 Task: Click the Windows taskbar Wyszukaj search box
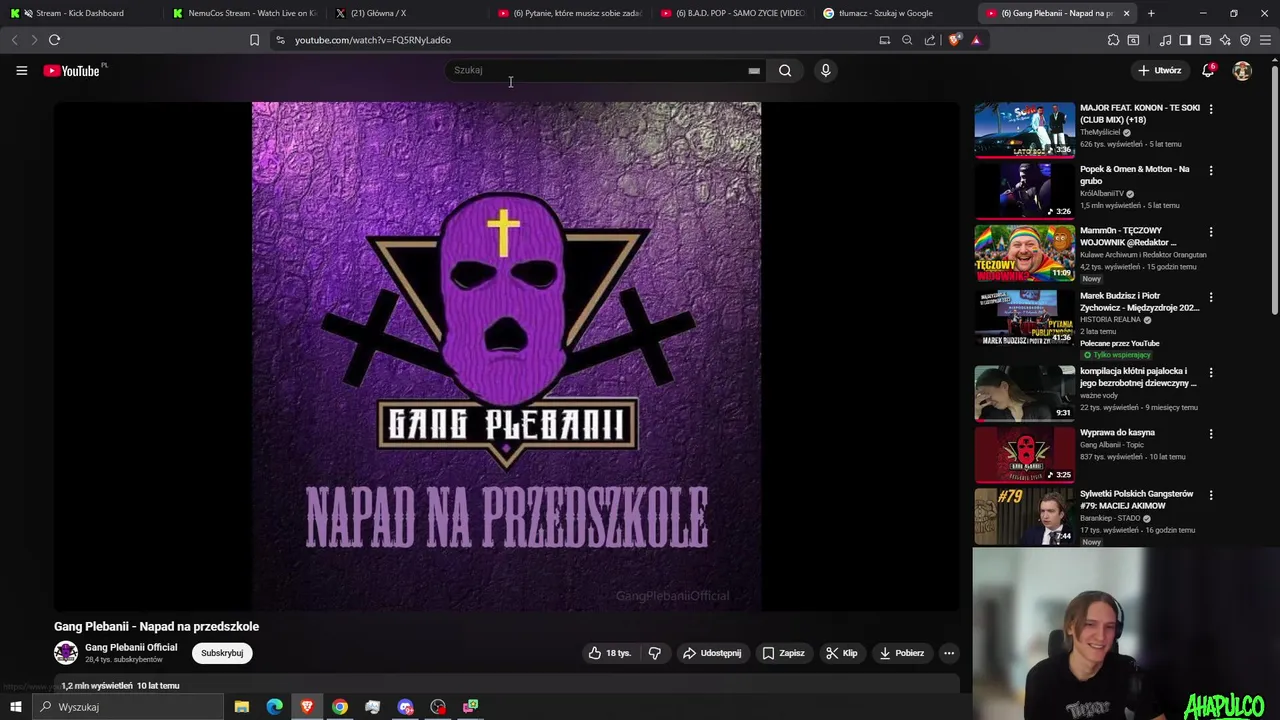(x=127, y=707)
